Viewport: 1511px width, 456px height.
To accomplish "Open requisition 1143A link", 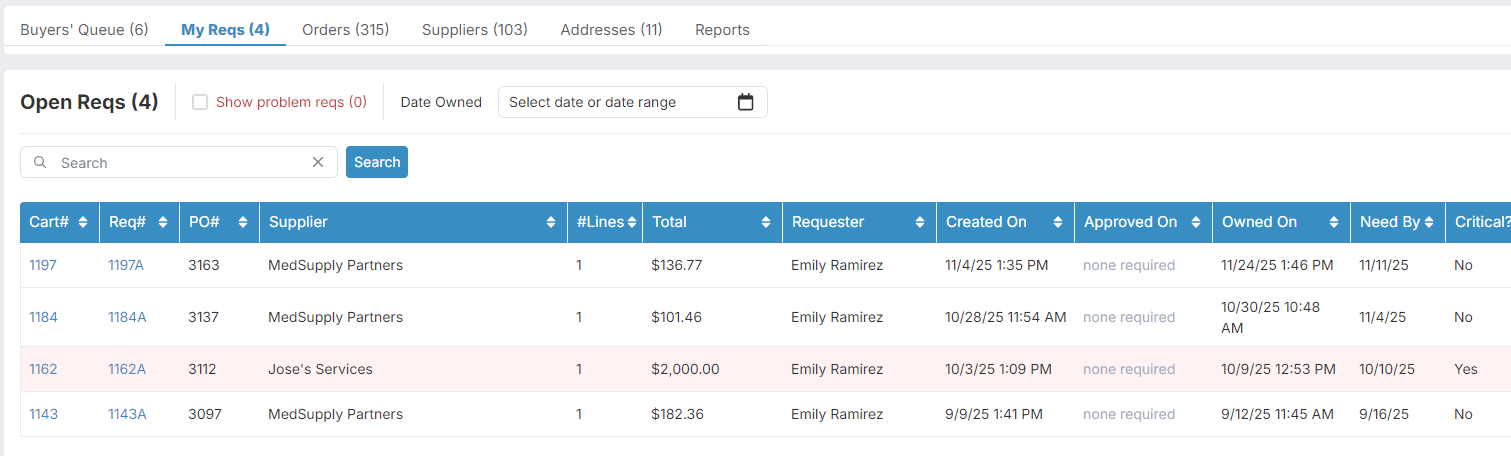I will [x=127, y=414].
